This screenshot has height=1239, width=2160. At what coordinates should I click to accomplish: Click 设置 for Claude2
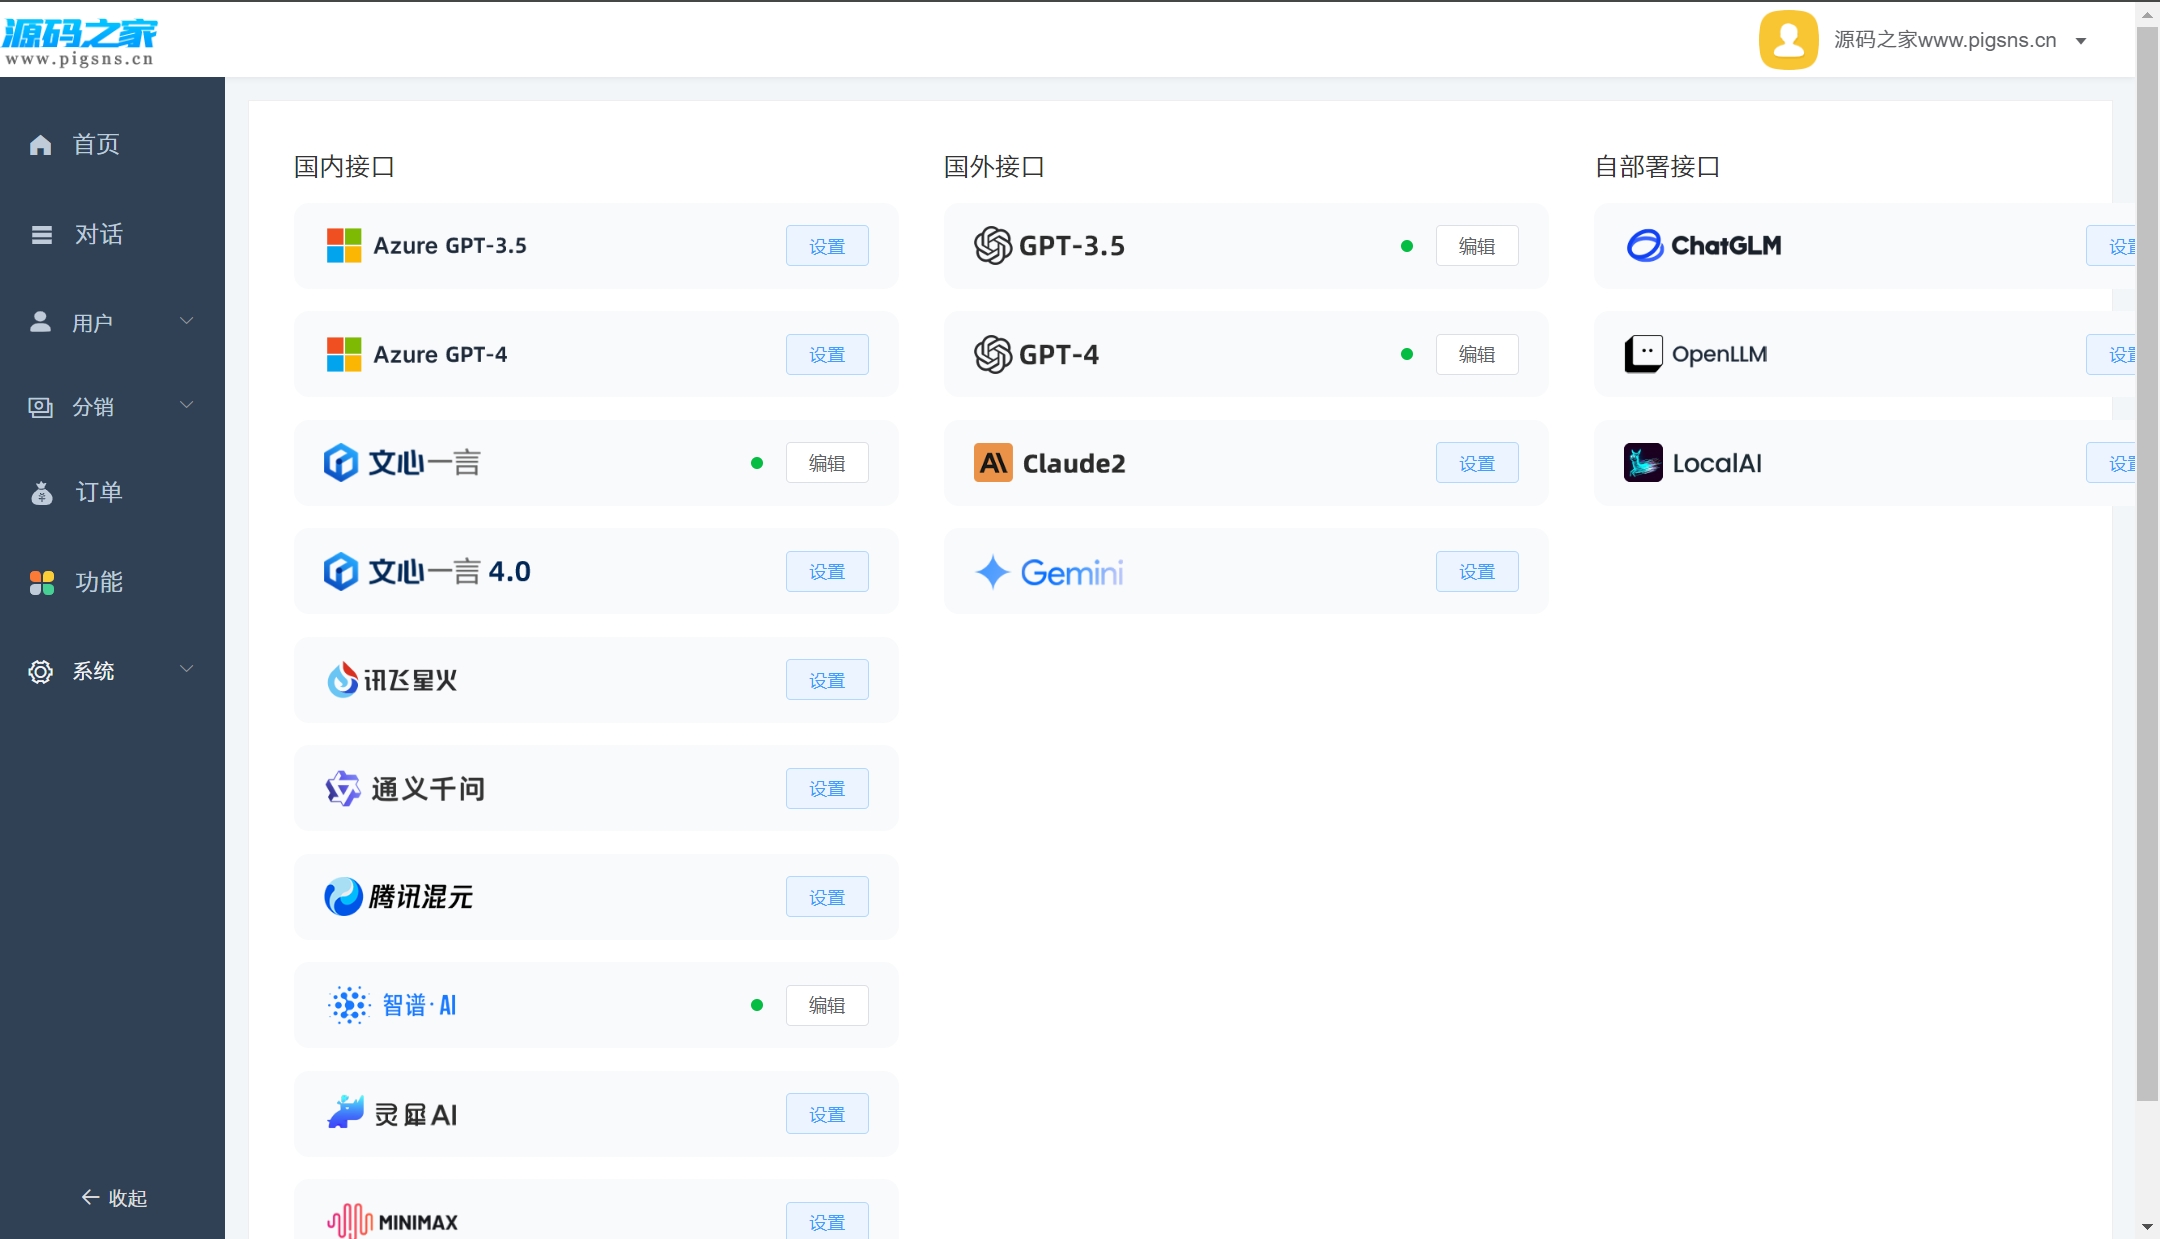1477,463
